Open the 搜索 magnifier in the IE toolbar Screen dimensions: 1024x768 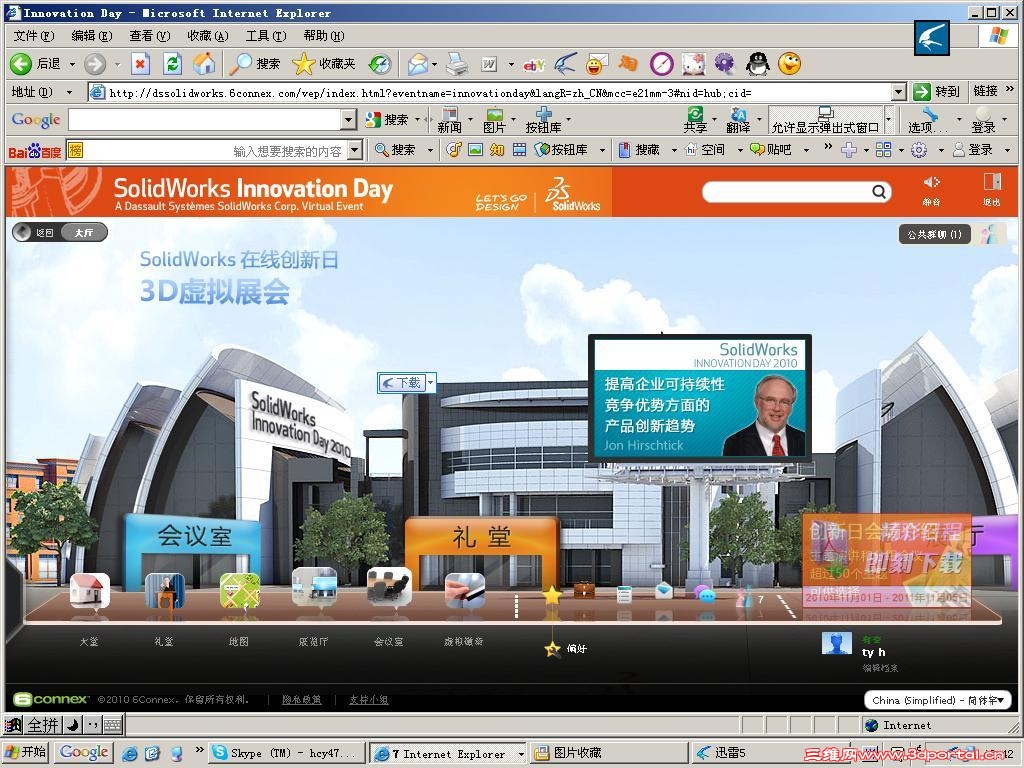point(255,63)
